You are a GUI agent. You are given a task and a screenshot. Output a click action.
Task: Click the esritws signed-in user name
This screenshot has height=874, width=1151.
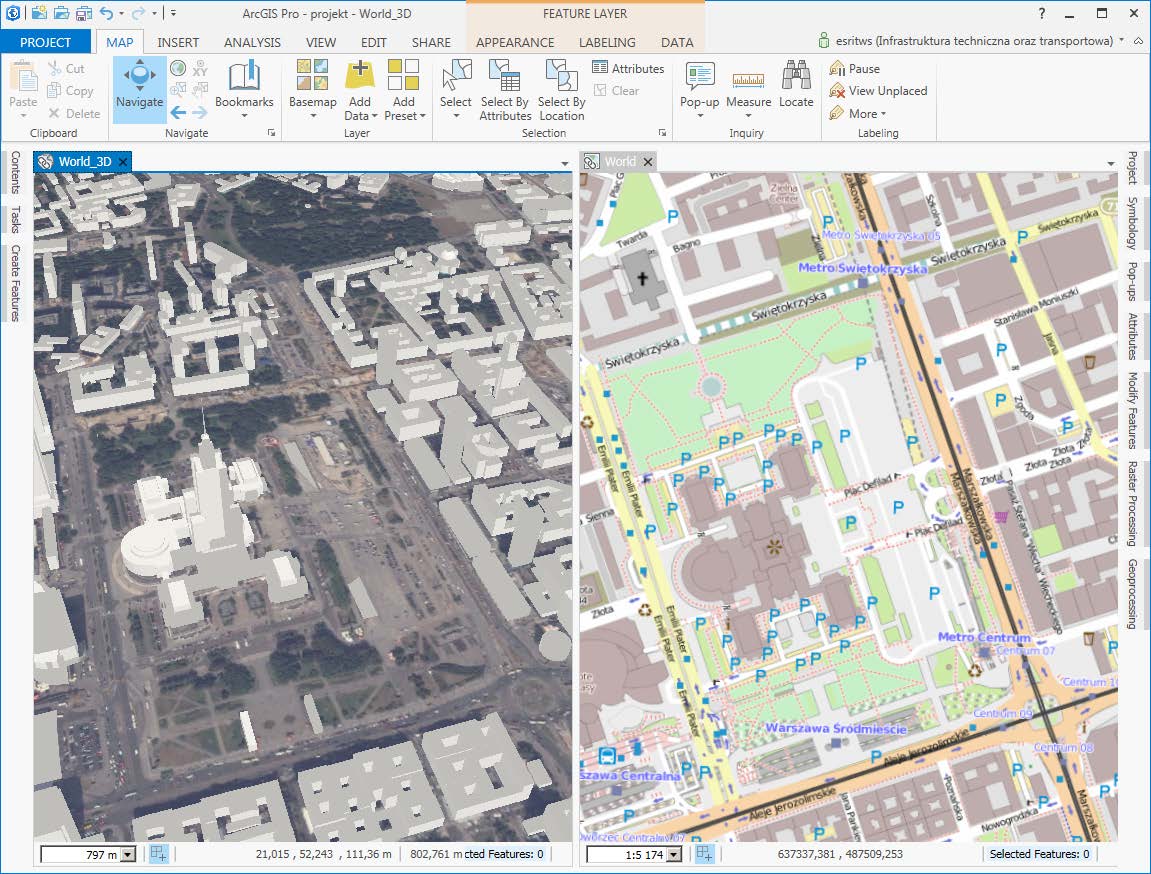[974, 41]
